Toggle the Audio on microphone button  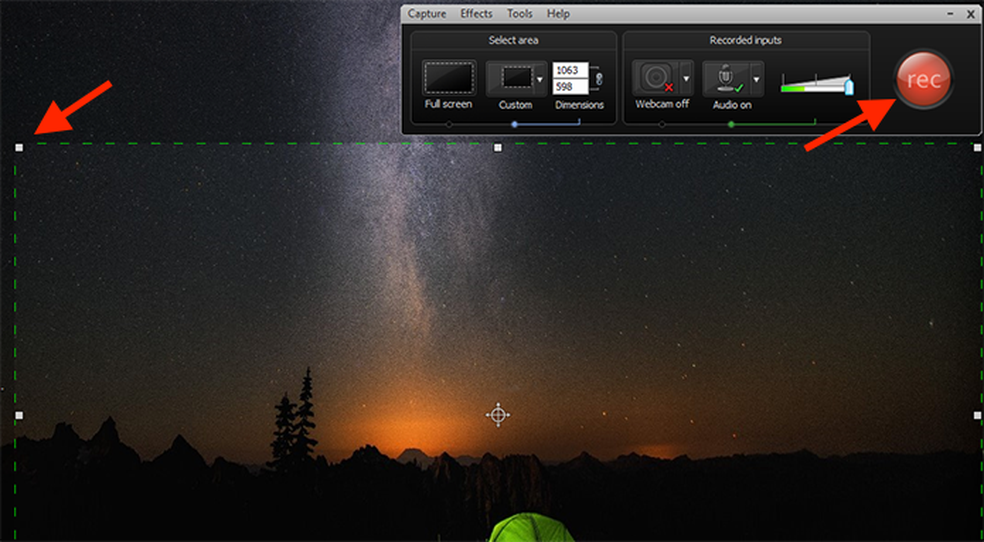(726, 79)
